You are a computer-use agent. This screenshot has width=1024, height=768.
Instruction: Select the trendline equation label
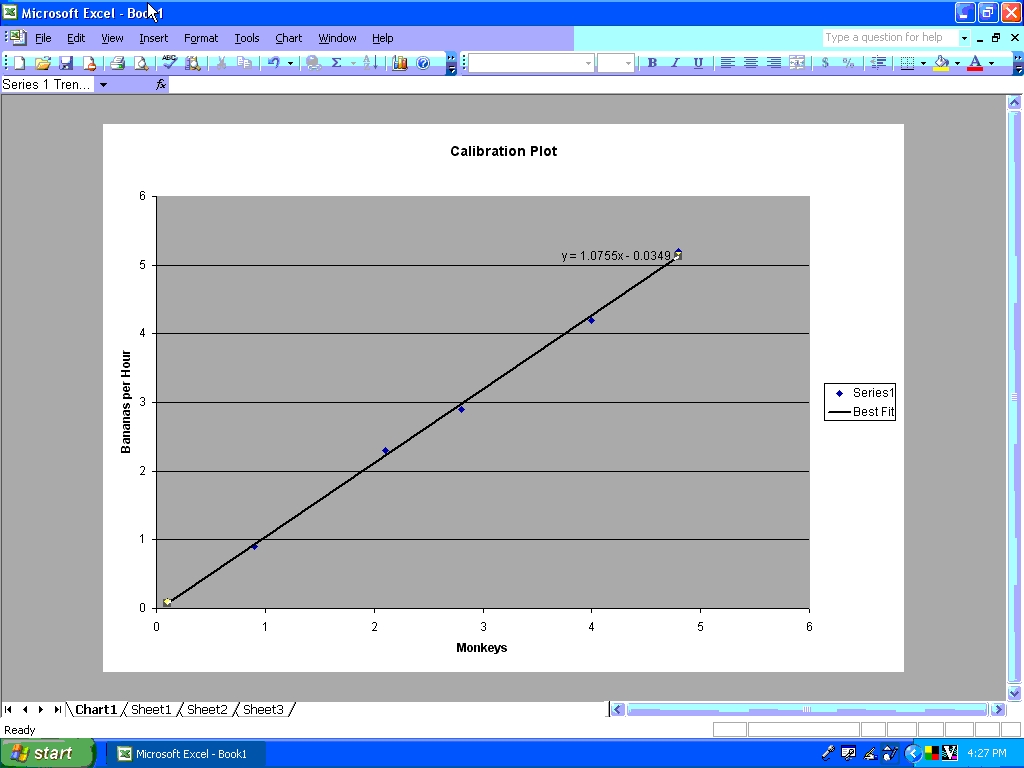[x=615, y=256]
